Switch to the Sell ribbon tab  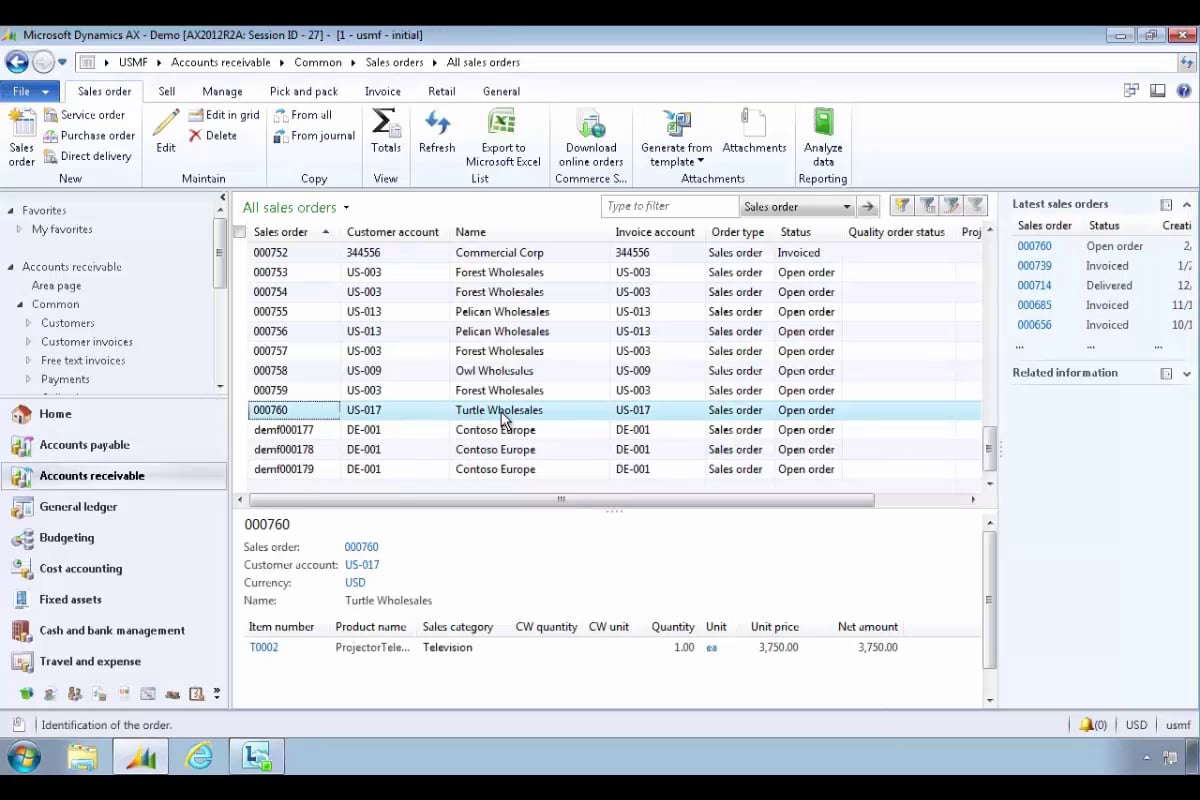167,91
